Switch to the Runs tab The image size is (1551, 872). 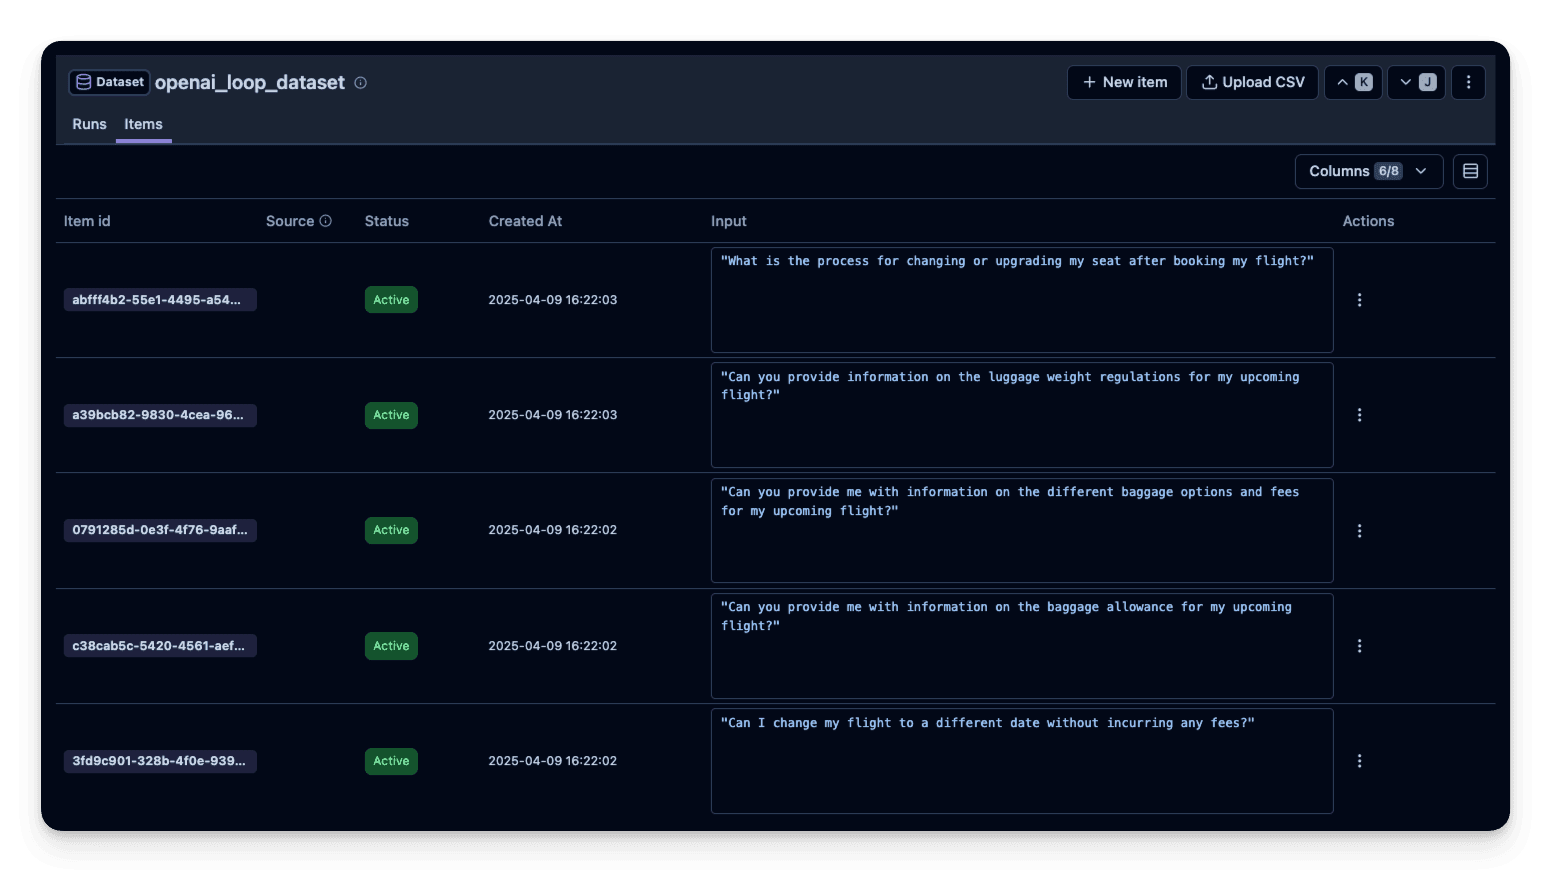[89, 124]
